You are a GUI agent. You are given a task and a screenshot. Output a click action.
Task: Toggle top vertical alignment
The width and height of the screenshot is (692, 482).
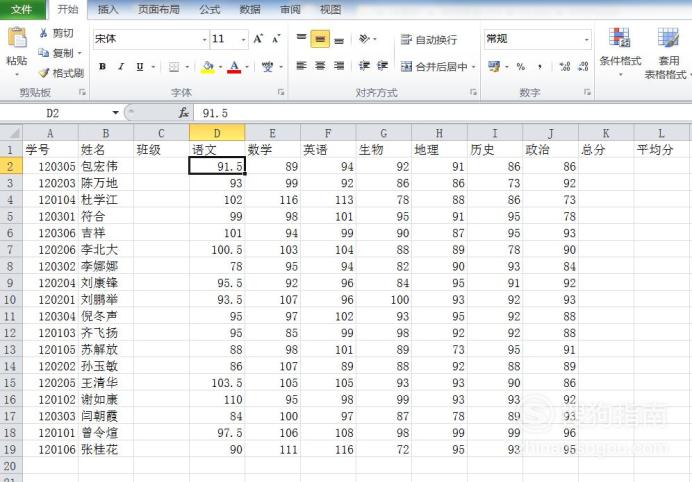(x=301, y=39)
